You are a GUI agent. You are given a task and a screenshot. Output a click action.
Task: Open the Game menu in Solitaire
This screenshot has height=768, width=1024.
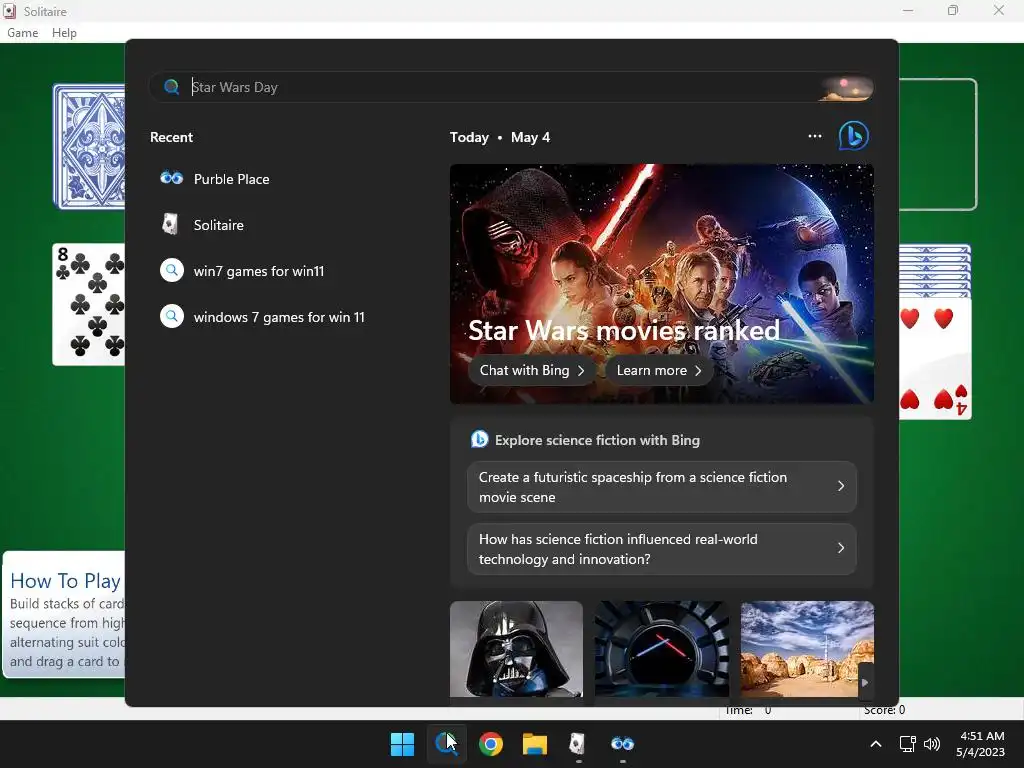point(22,33)
